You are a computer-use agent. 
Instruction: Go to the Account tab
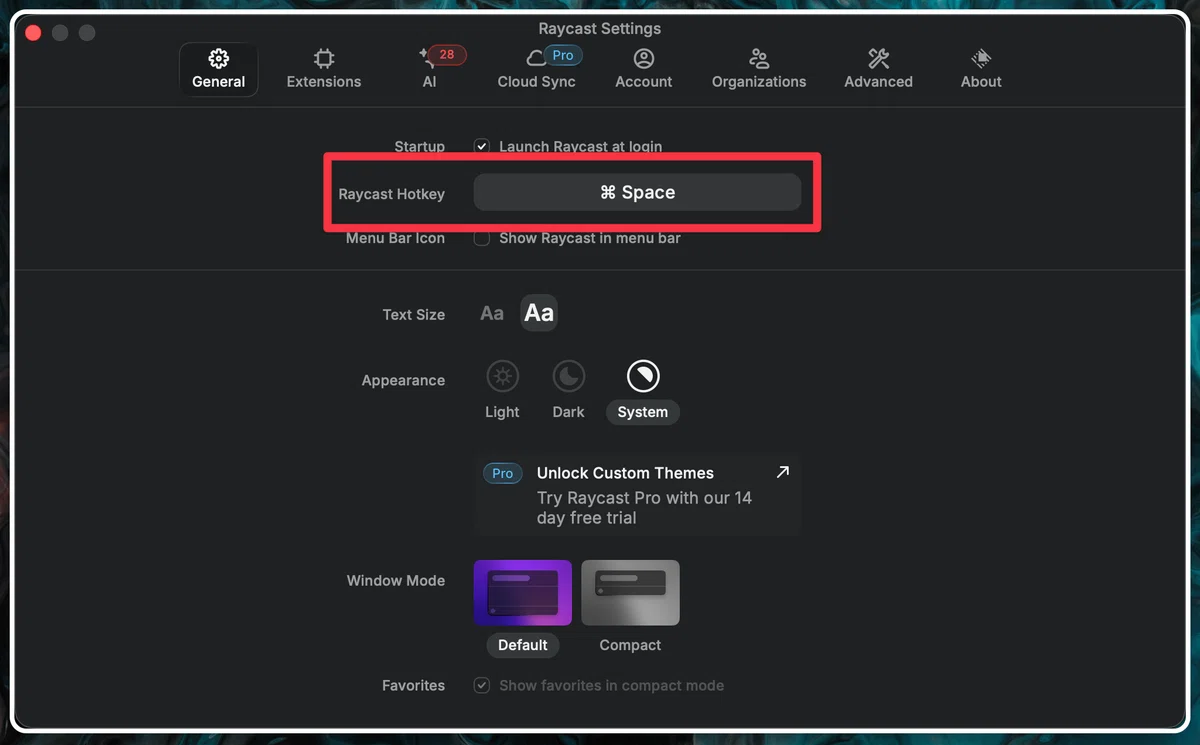pos(643,69)
